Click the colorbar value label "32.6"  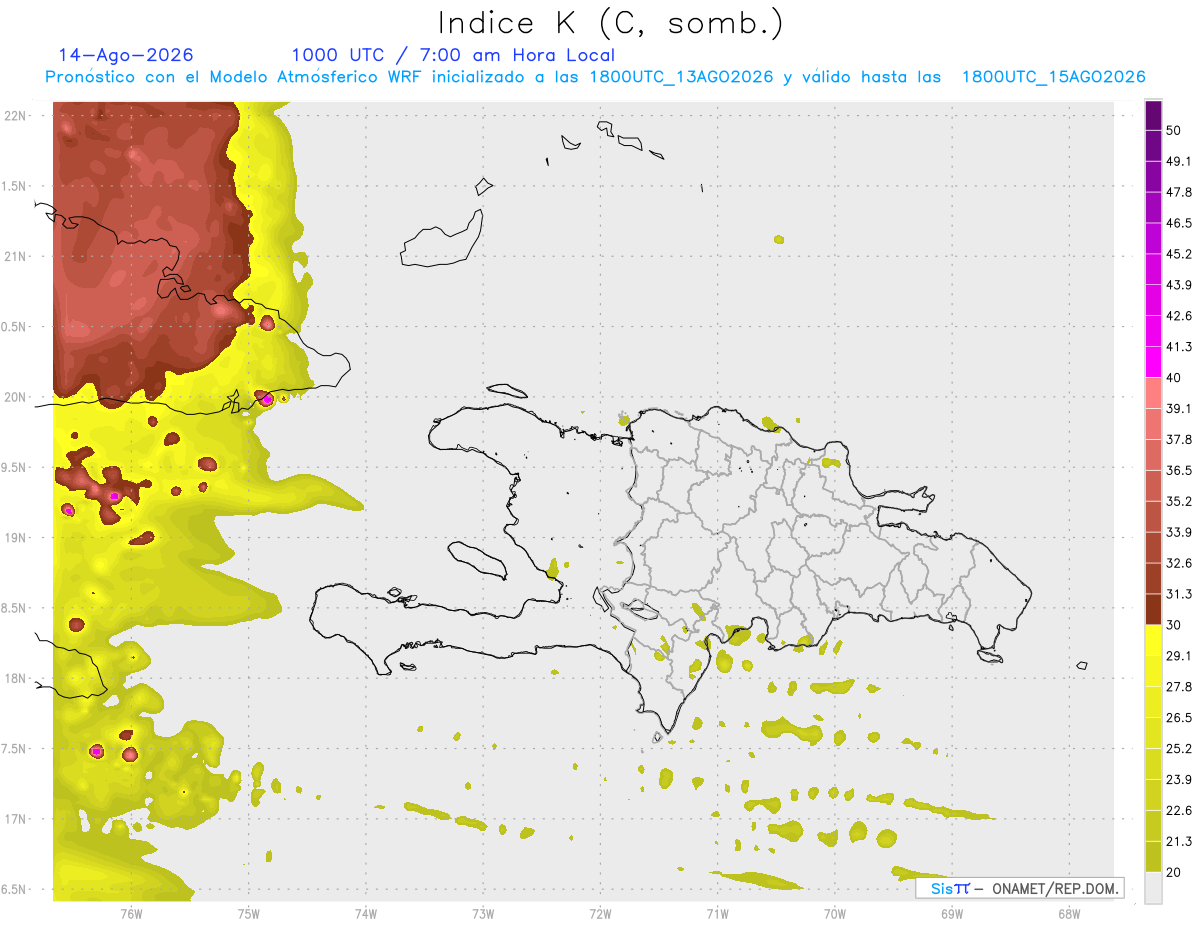[x=1179, y=563]
